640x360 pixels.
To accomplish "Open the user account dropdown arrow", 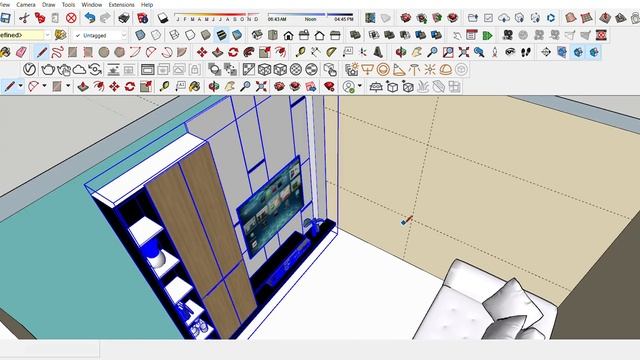I will pos(360,86).
